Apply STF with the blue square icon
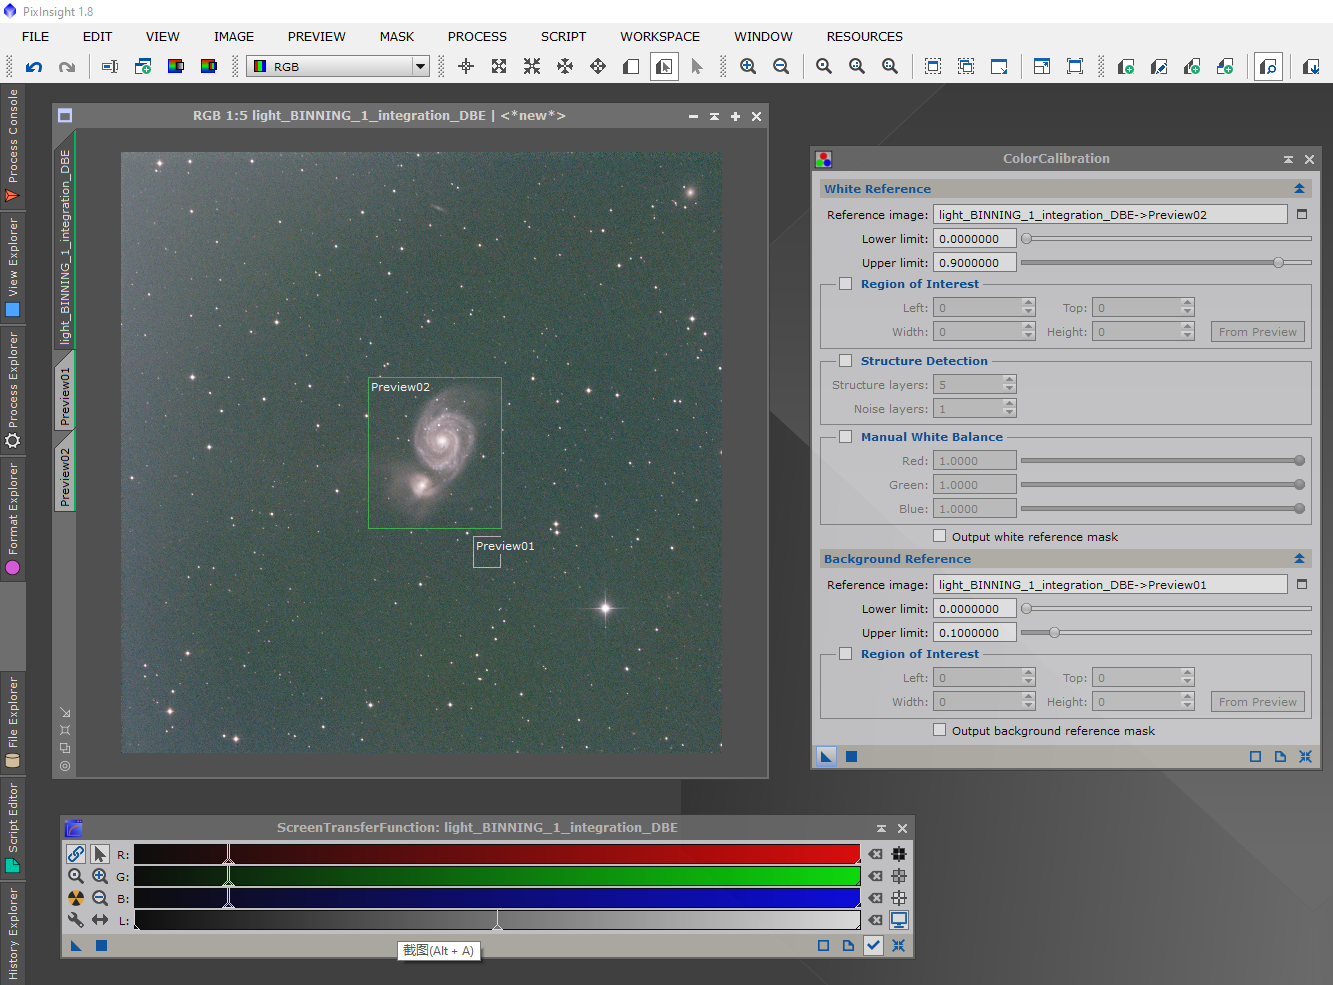 point(101,945)
